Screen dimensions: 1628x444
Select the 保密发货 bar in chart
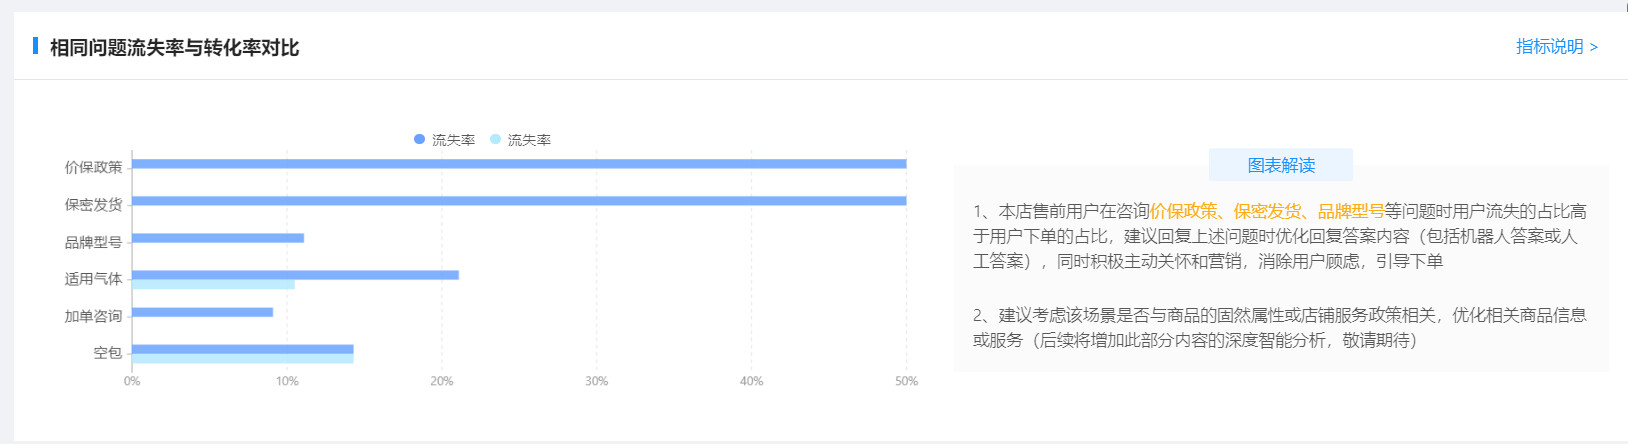point(518,201)
